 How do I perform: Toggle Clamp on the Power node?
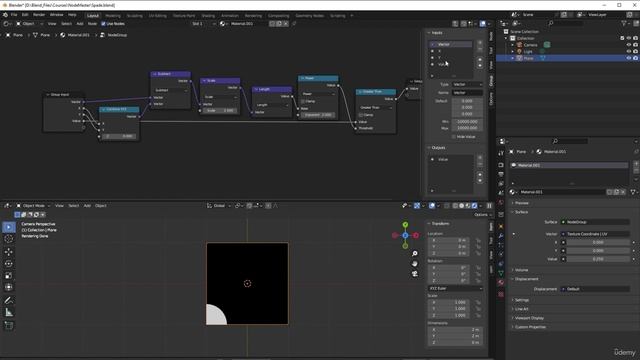(303, 101)
